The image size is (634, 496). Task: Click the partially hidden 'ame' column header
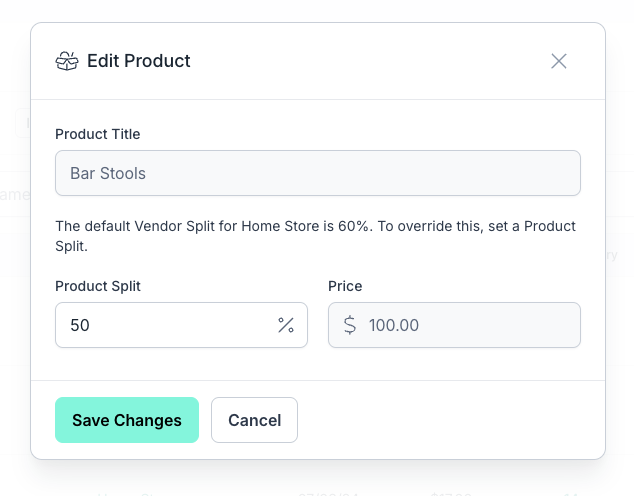pyautogui.click(x=15, y=195)
